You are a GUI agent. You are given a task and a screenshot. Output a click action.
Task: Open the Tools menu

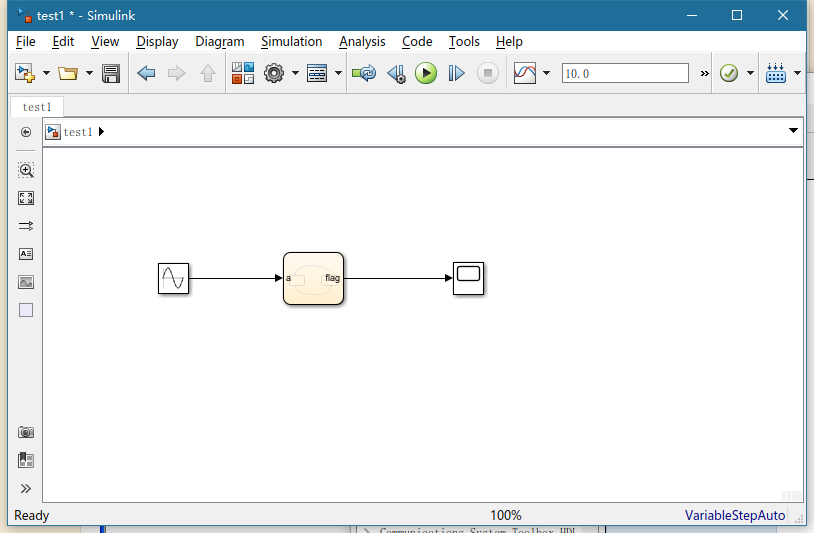464,42
